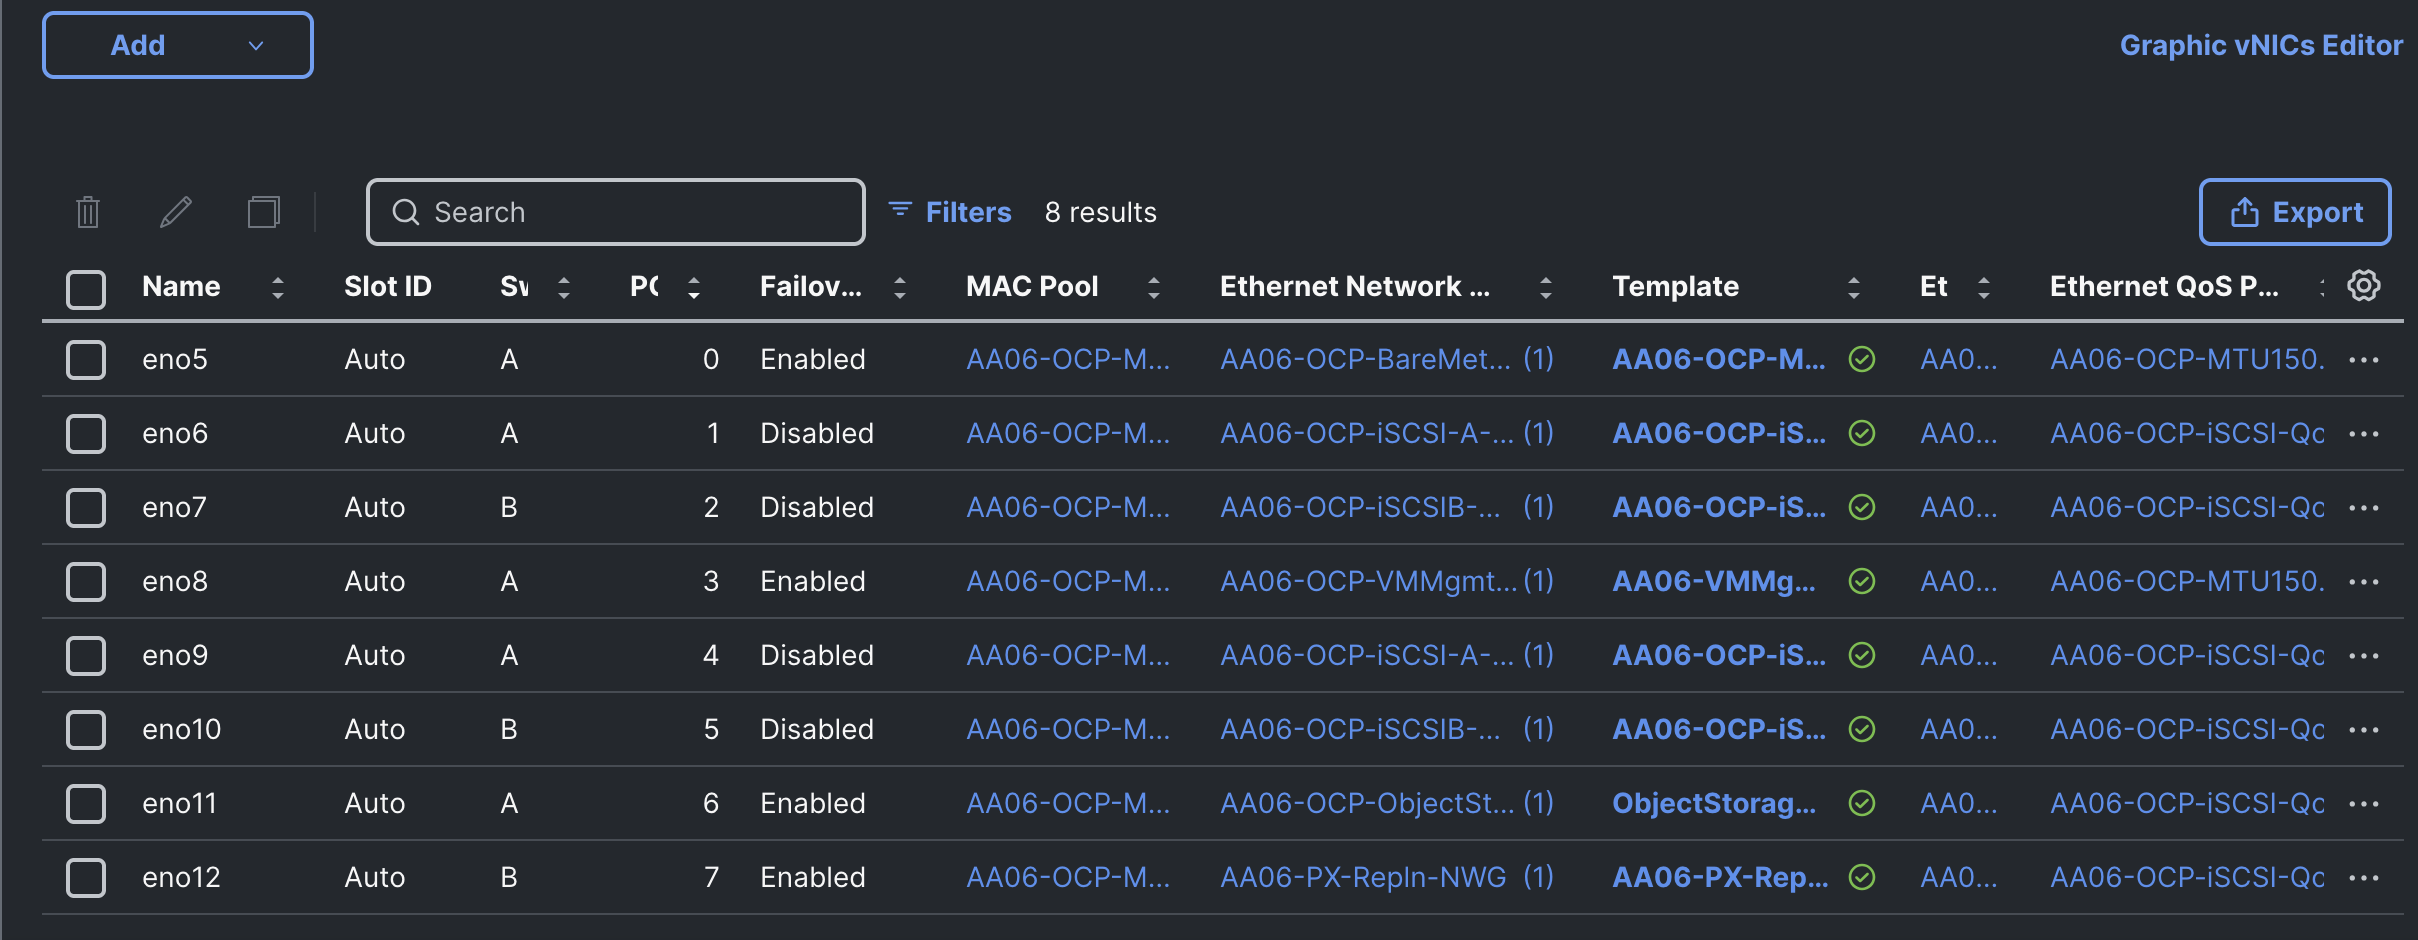2418x940 pixels.
Task: Open row actions ellipsis for eno8
Action: [x=2364, y=582]
